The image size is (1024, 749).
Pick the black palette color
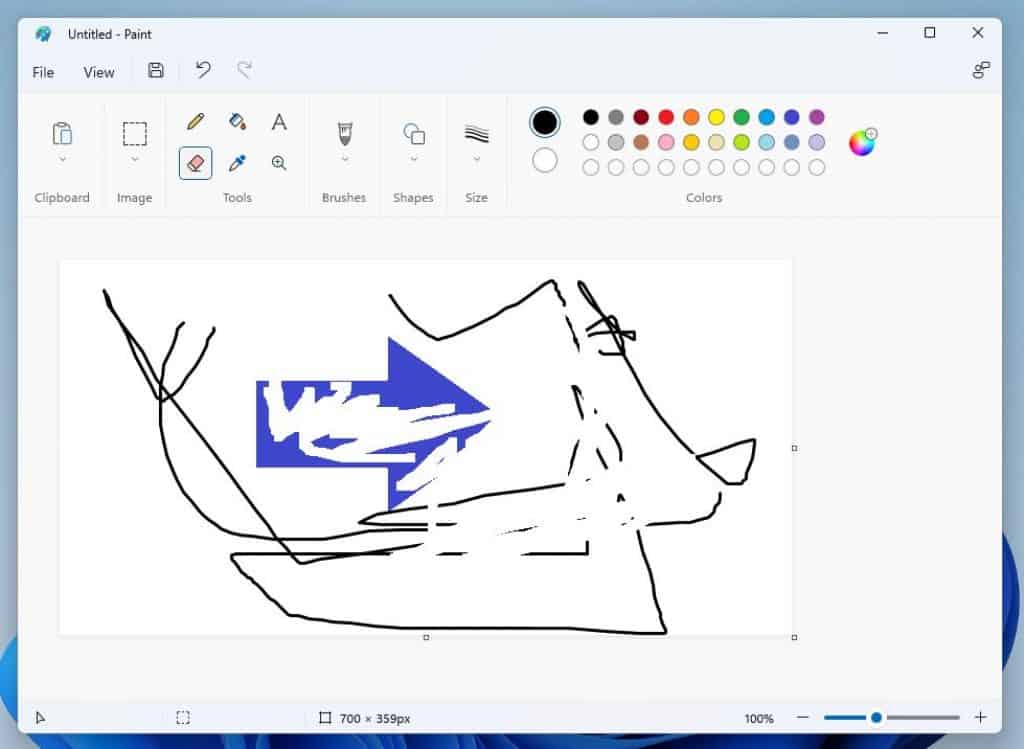click(x=590, y=117)
